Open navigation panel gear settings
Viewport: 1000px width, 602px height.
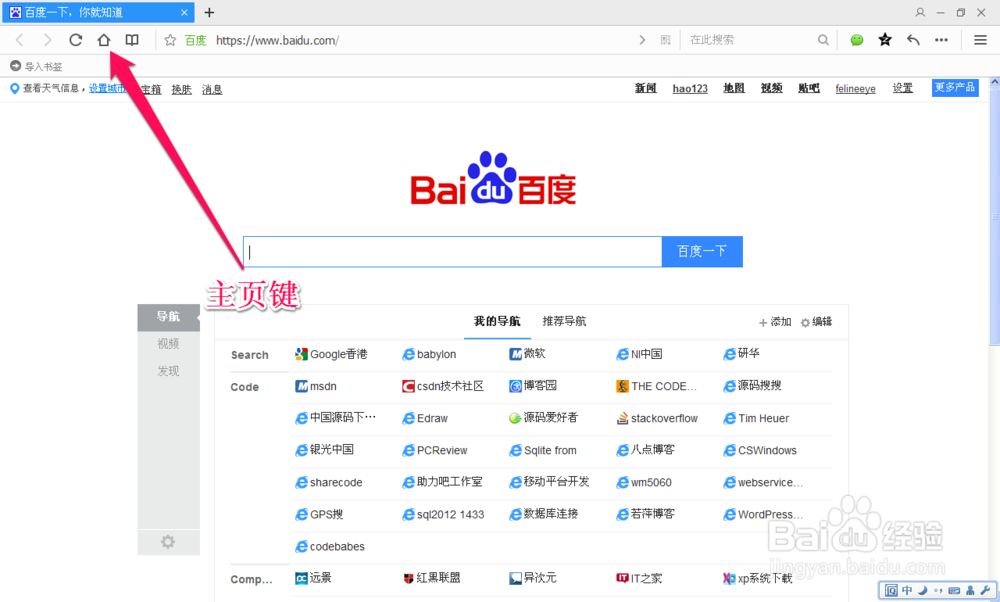coord(168,542)
